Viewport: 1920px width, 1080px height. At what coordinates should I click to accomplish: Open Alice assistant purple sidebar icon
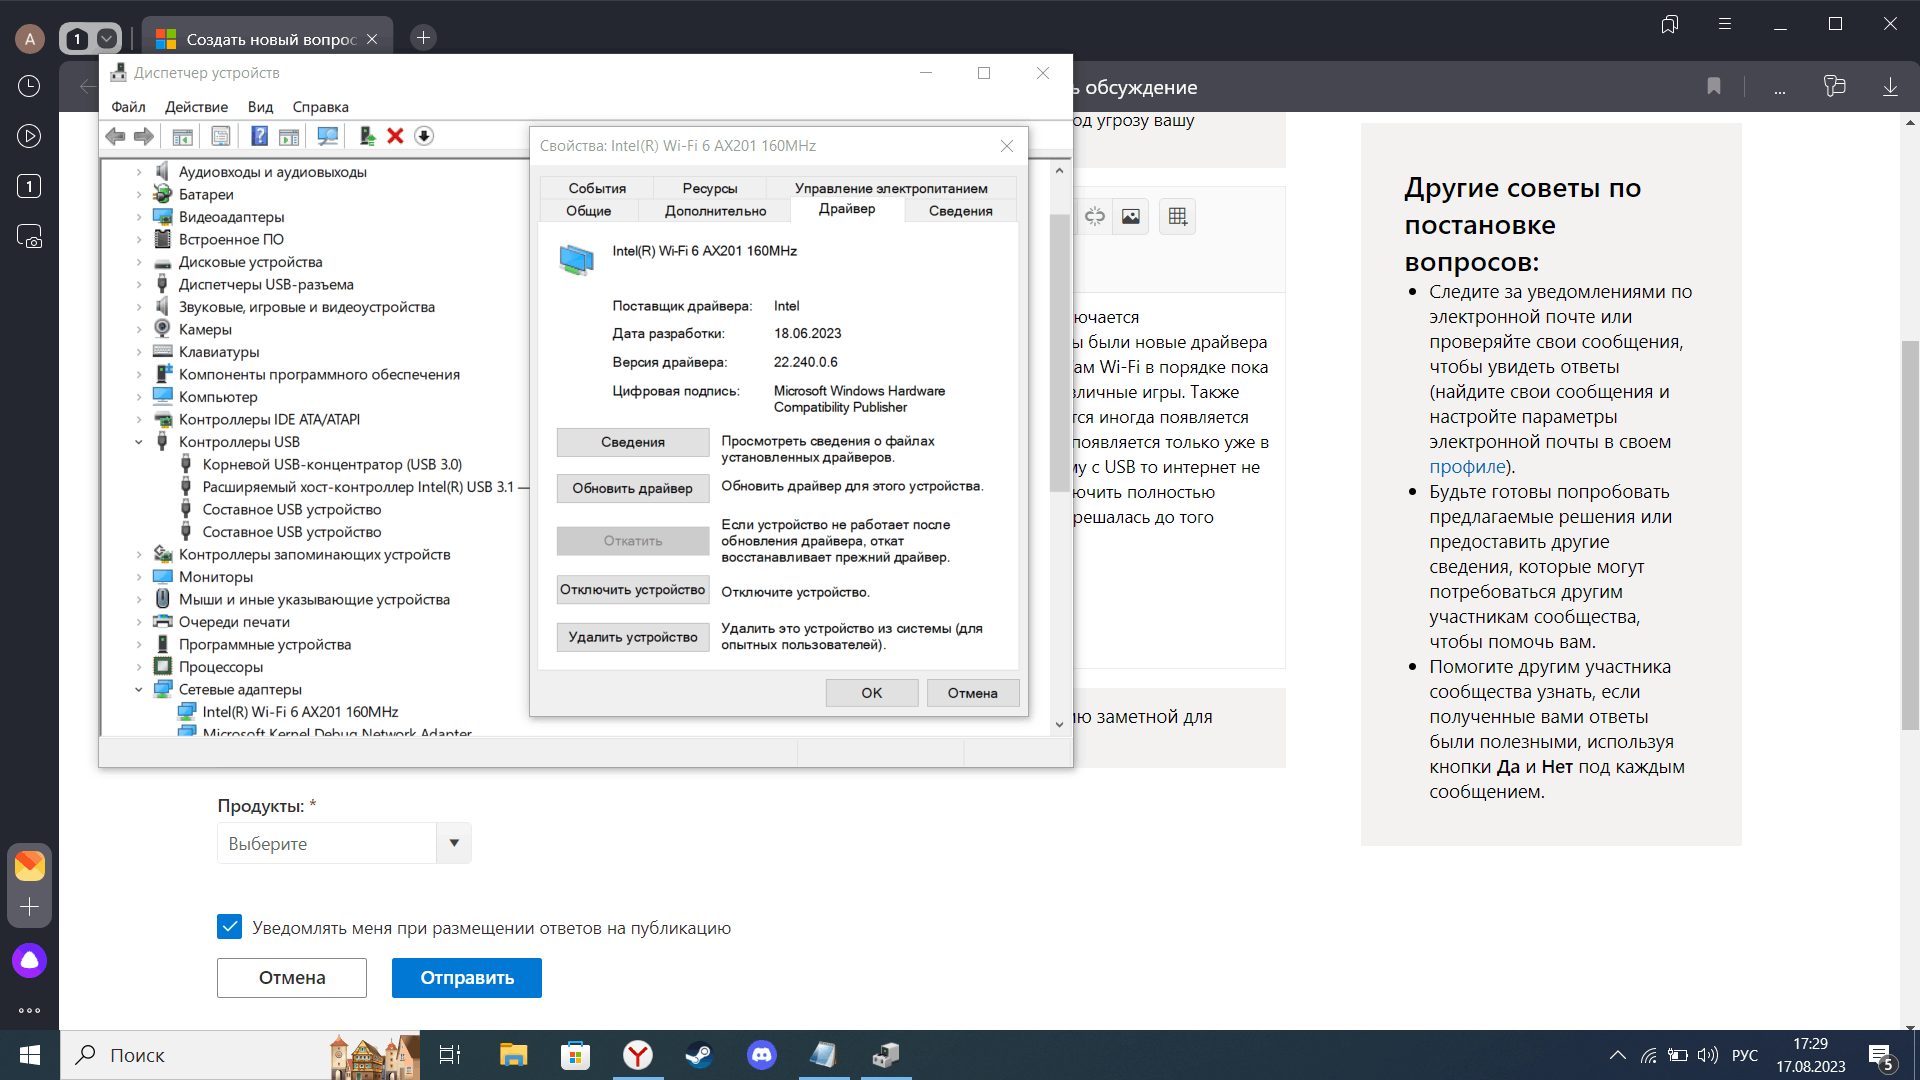[x=29, y=960]
